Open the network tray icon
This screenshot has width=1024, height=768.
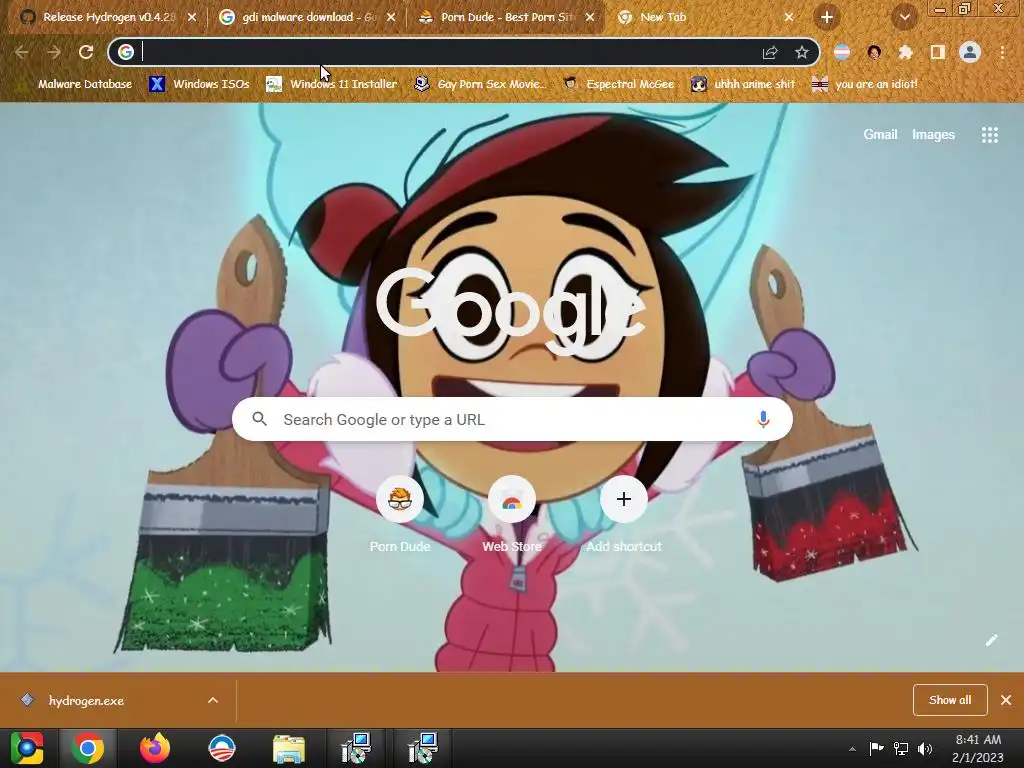pos(901,749)
